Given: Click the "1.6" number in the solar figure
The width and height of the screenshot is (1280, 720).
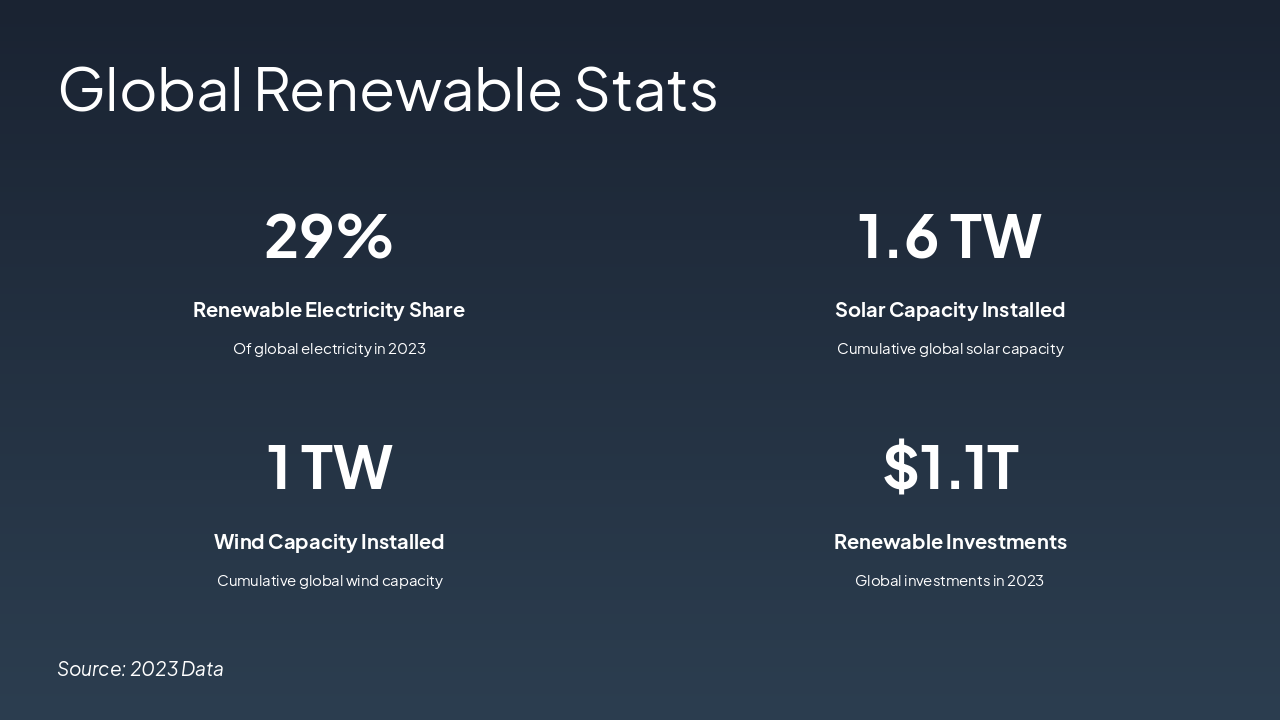Looking at the screenshot, I should [x=898, y=237].
